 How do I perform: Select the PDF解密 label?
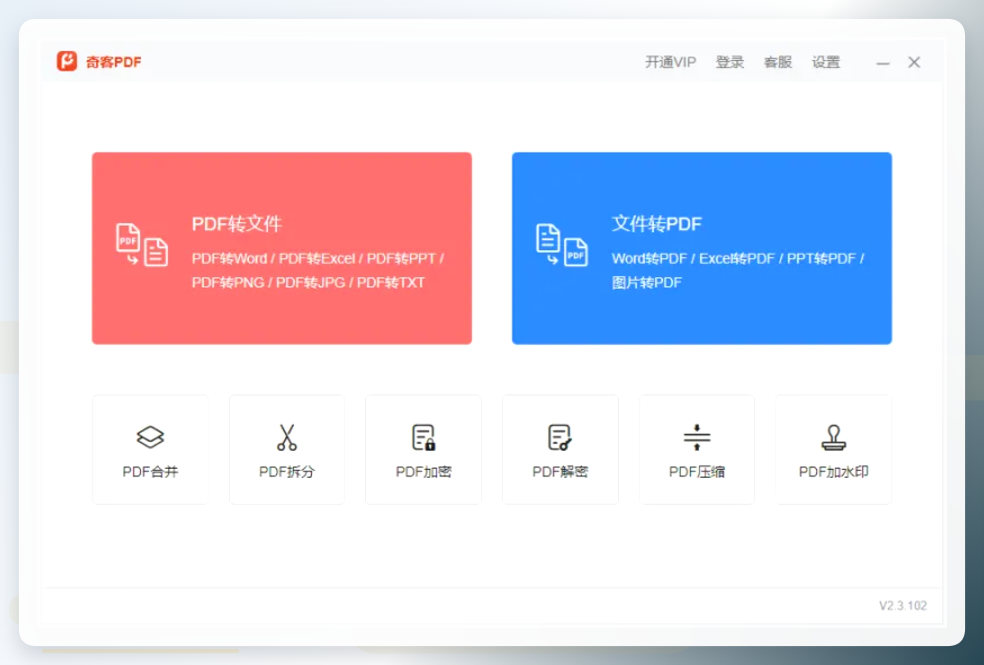tap(560, 472)
